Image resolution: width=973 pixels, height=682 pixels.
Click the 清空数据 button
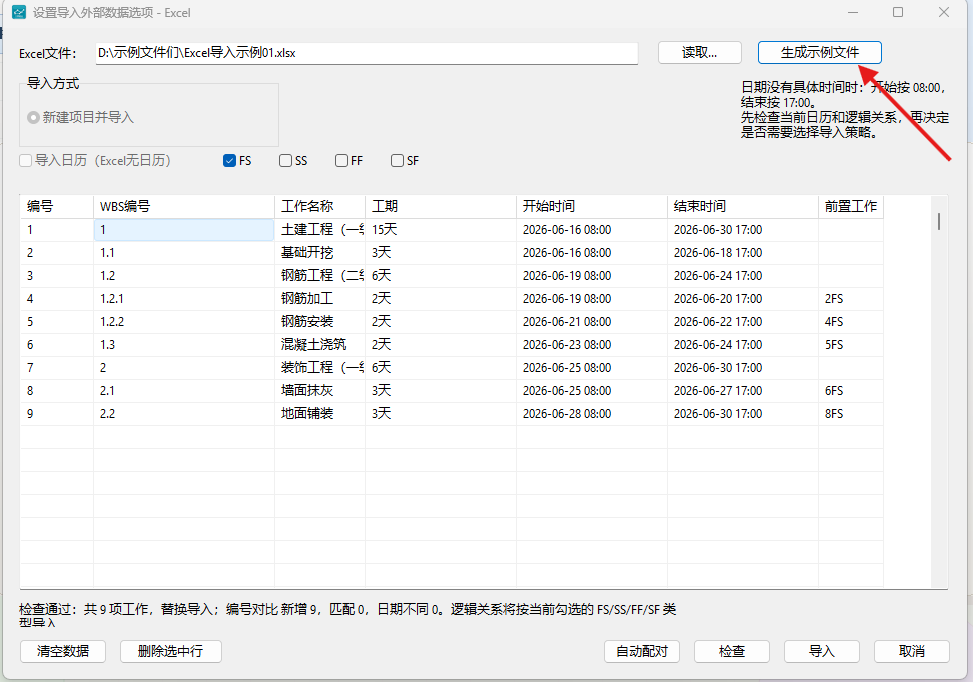tap(63, 651)
